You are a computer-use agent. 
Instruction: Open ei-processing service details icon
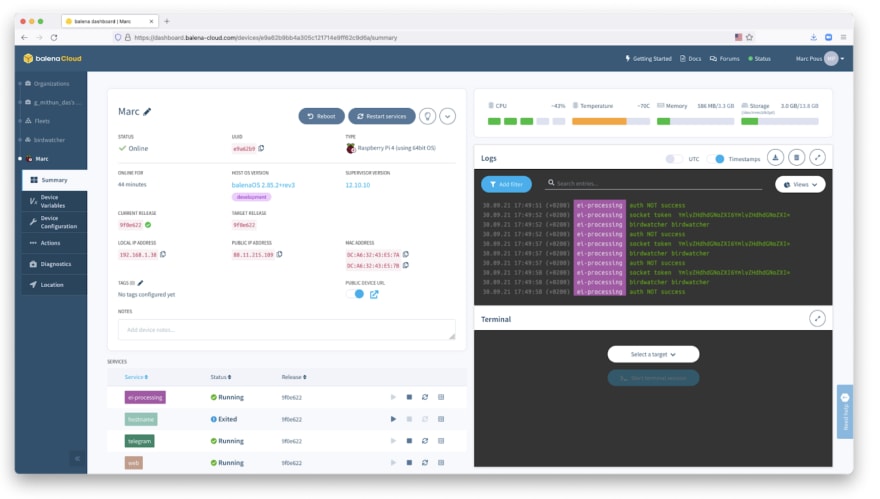click(441, 397)
